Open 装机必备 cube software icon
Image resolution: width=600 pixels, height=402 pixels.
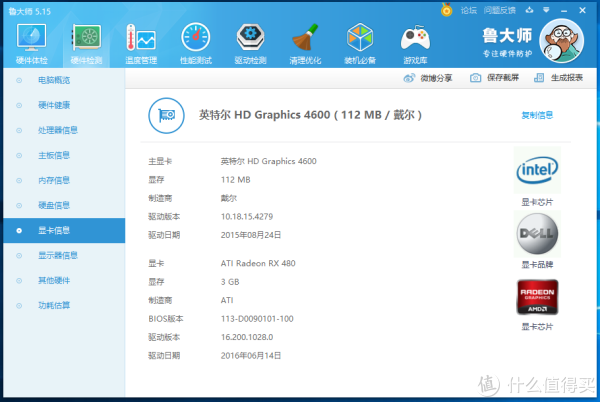[360, 43]
